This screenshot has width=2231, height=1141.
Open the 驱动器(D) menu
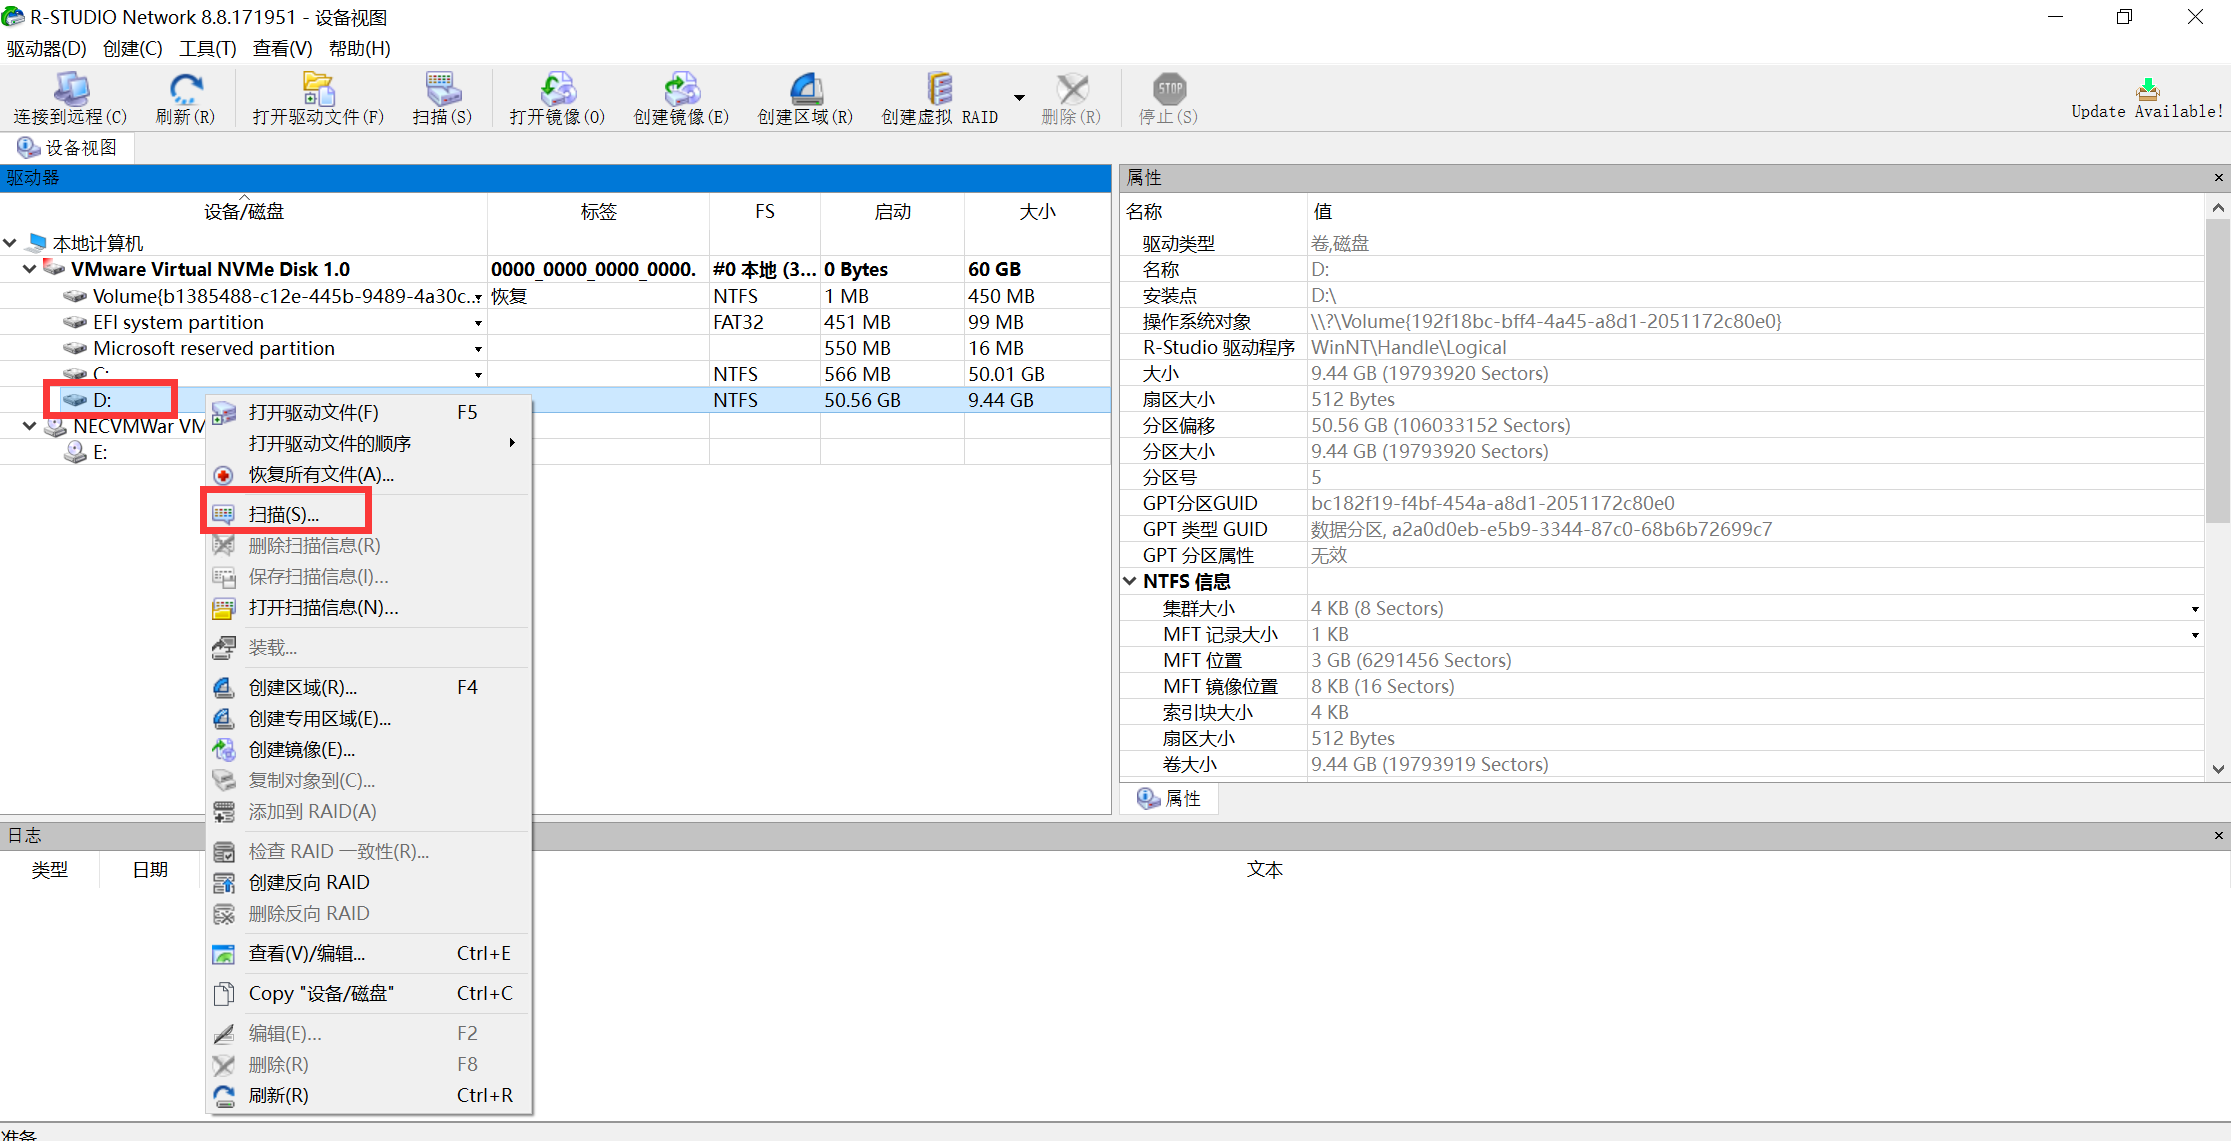tap(46, 48)
